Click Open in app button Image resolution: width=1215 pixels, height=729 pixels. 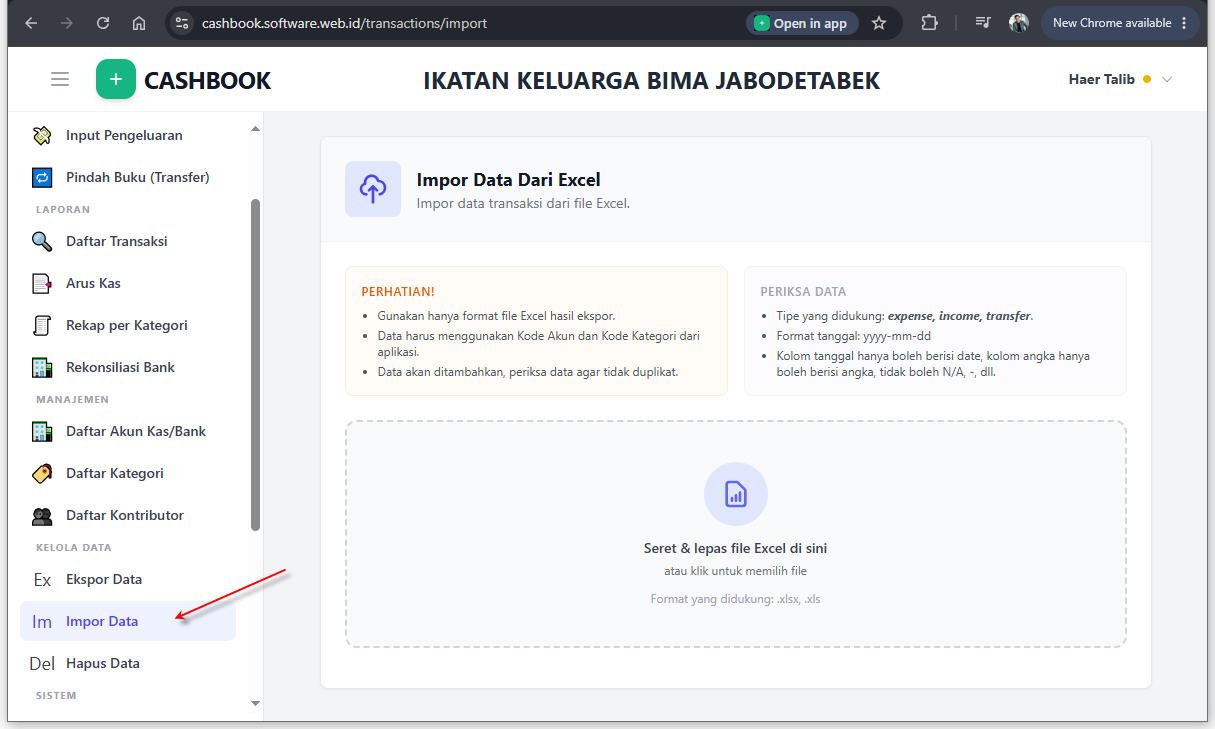click(801, 23)
